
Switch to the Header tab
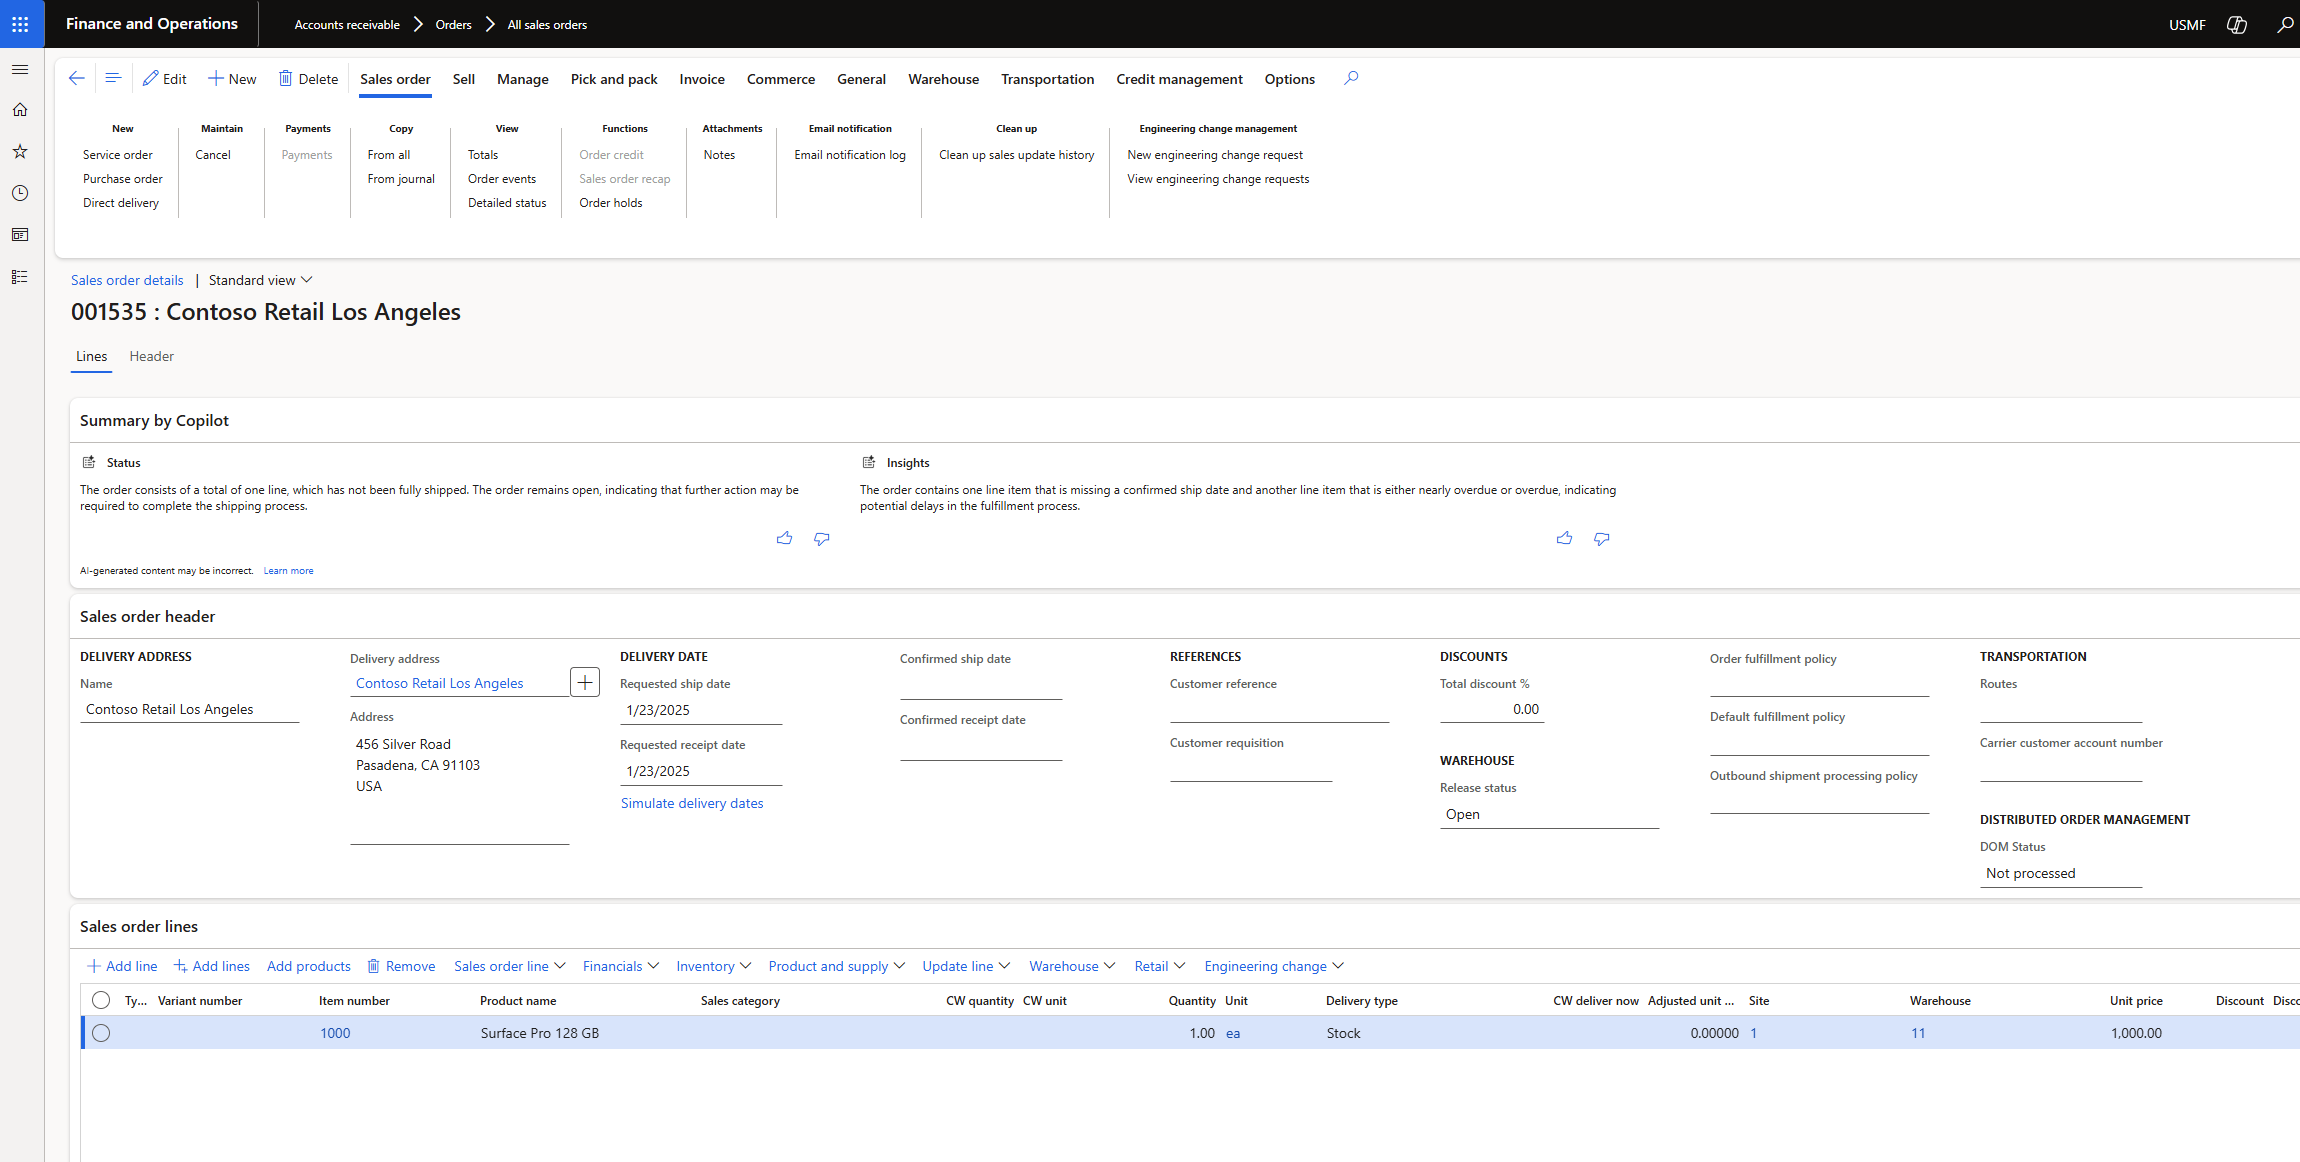pos(151,356)
